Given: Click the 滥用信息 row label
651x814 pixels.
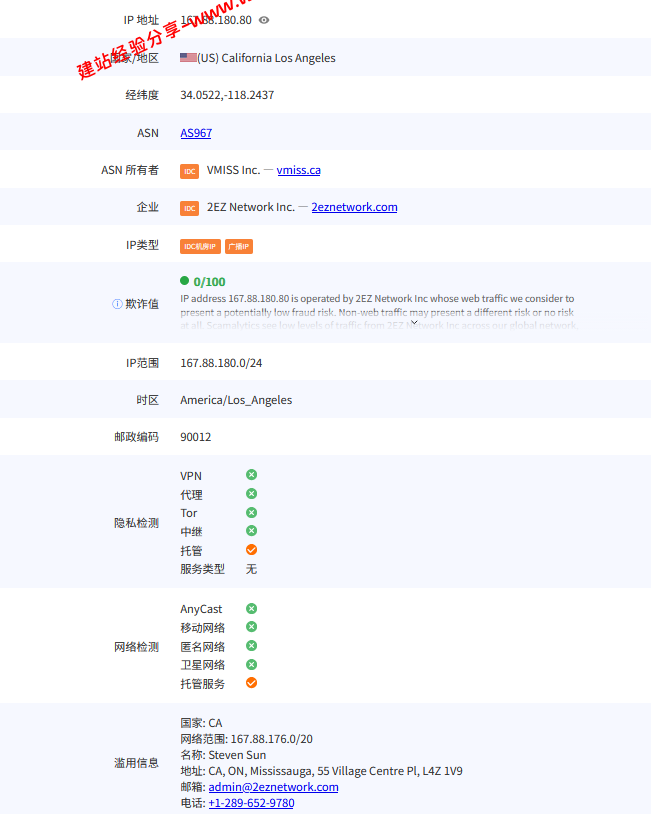Looking at the screenshot, I should coord(137,763).
